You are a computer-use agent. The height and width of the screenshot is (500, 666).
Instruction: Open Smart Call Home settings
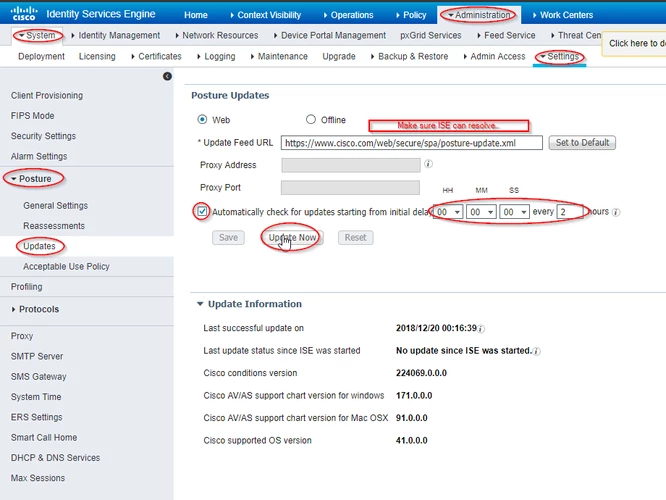pos(44,438)
